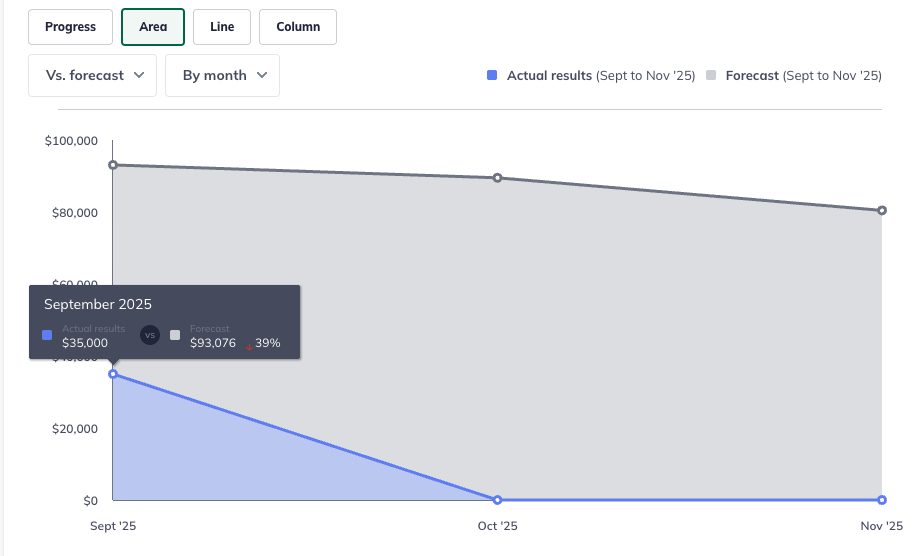Viewport: 923px width, 556px height.
Task: Click the 39% decrease indicator in tooltip
Action: tap(263, 343)
